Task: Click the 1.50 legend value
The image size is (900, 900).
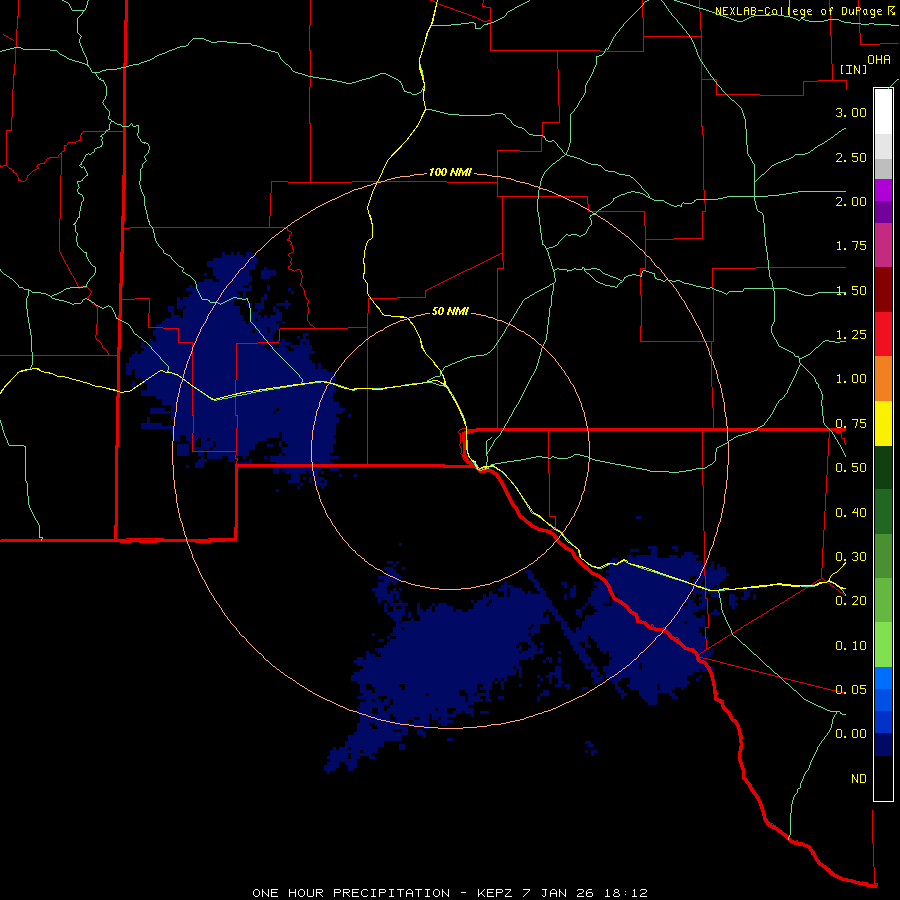Action: coord(851,290)
